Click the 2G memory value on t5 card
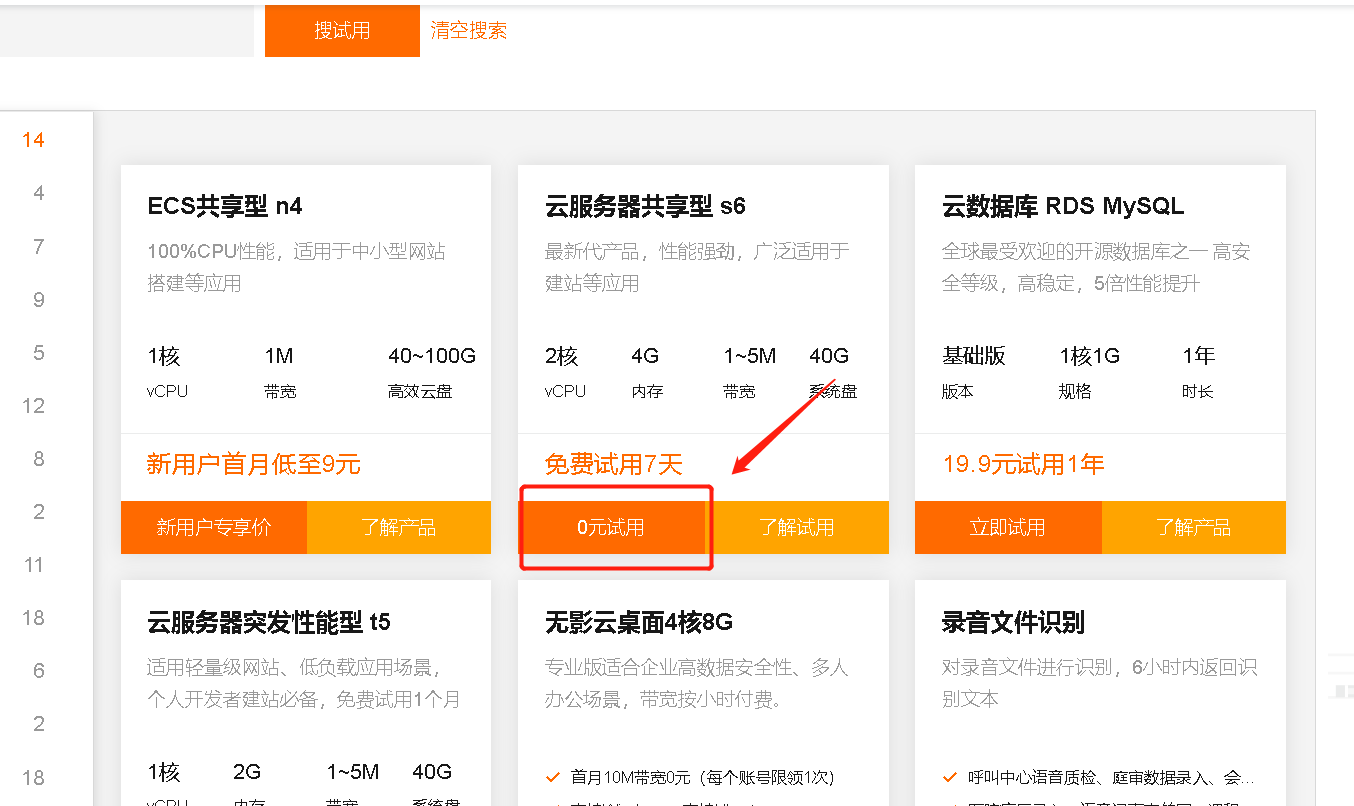The width and height of the screenshot is (1354, 806). [247, 772]
